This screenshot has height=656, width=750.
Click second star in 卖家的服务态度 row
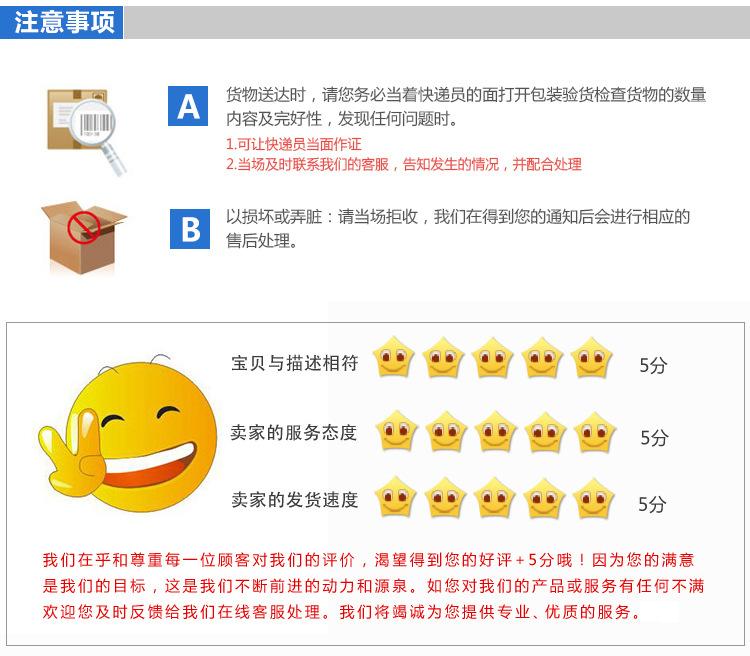(446, 431)
